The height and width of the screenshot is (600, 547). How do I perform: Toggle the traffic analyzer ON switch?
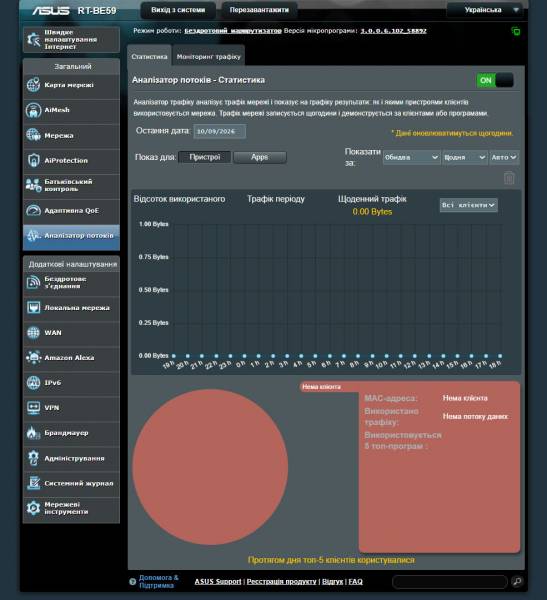495,80
